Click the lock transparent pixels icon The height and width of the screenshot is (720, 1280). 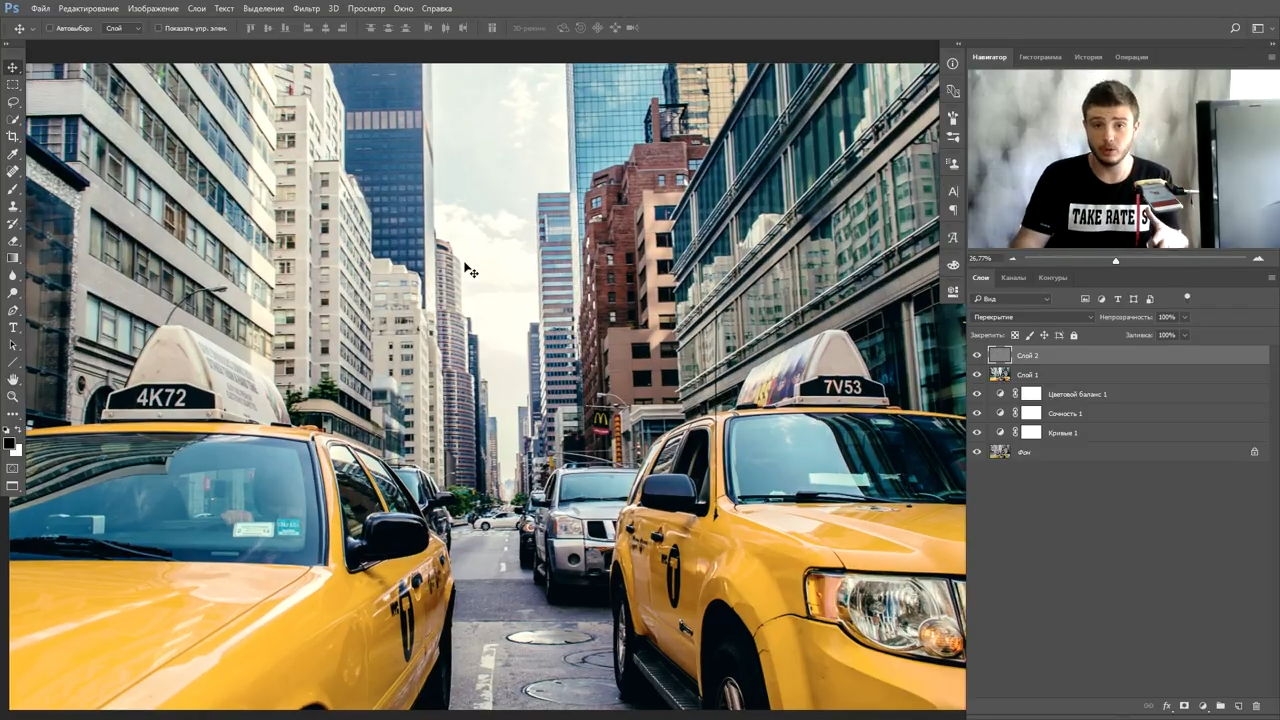(1015, 336)
